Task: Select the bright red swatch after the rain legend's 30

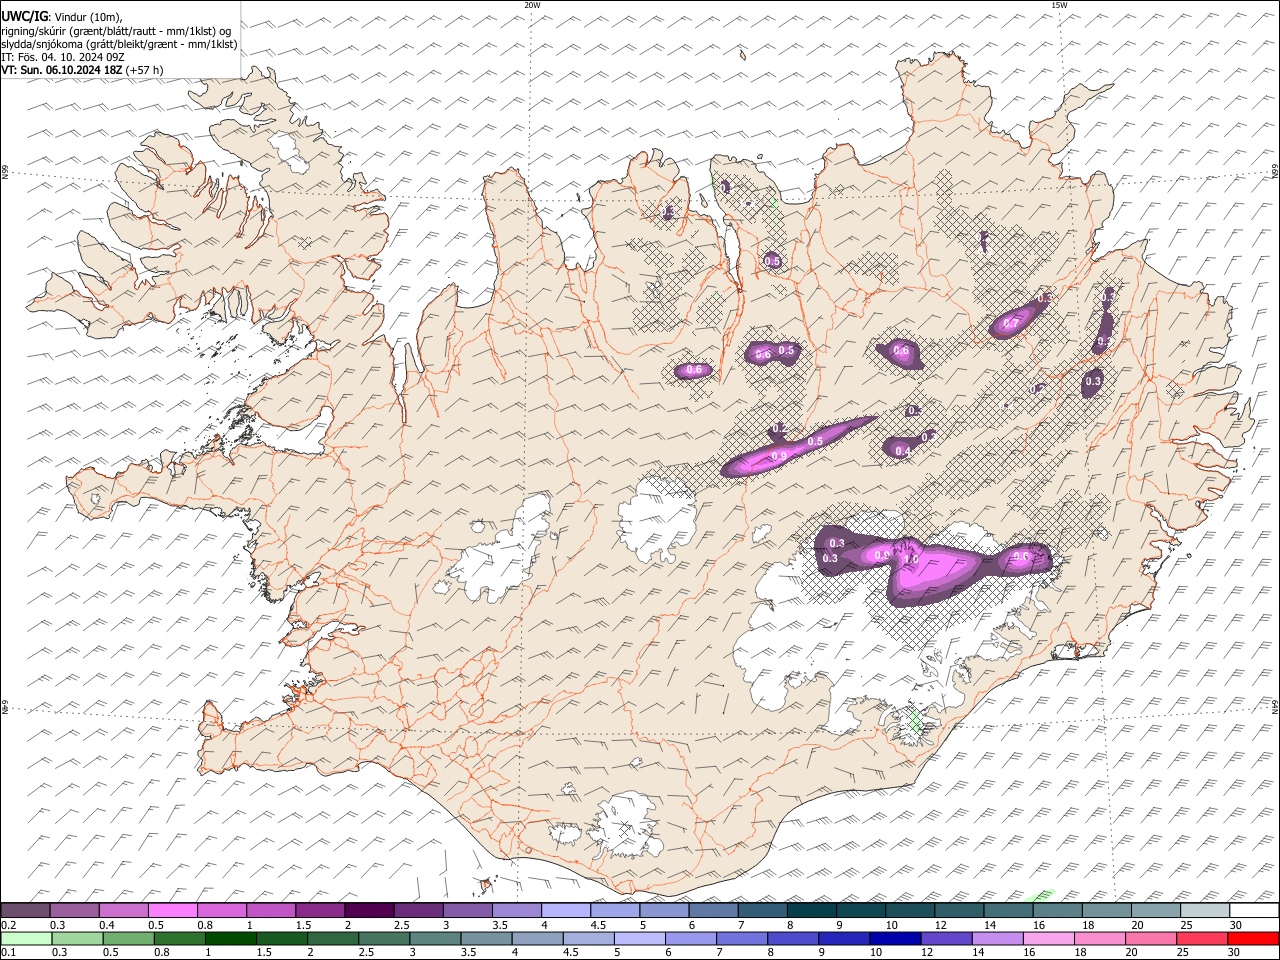Action: [1253, 939]
